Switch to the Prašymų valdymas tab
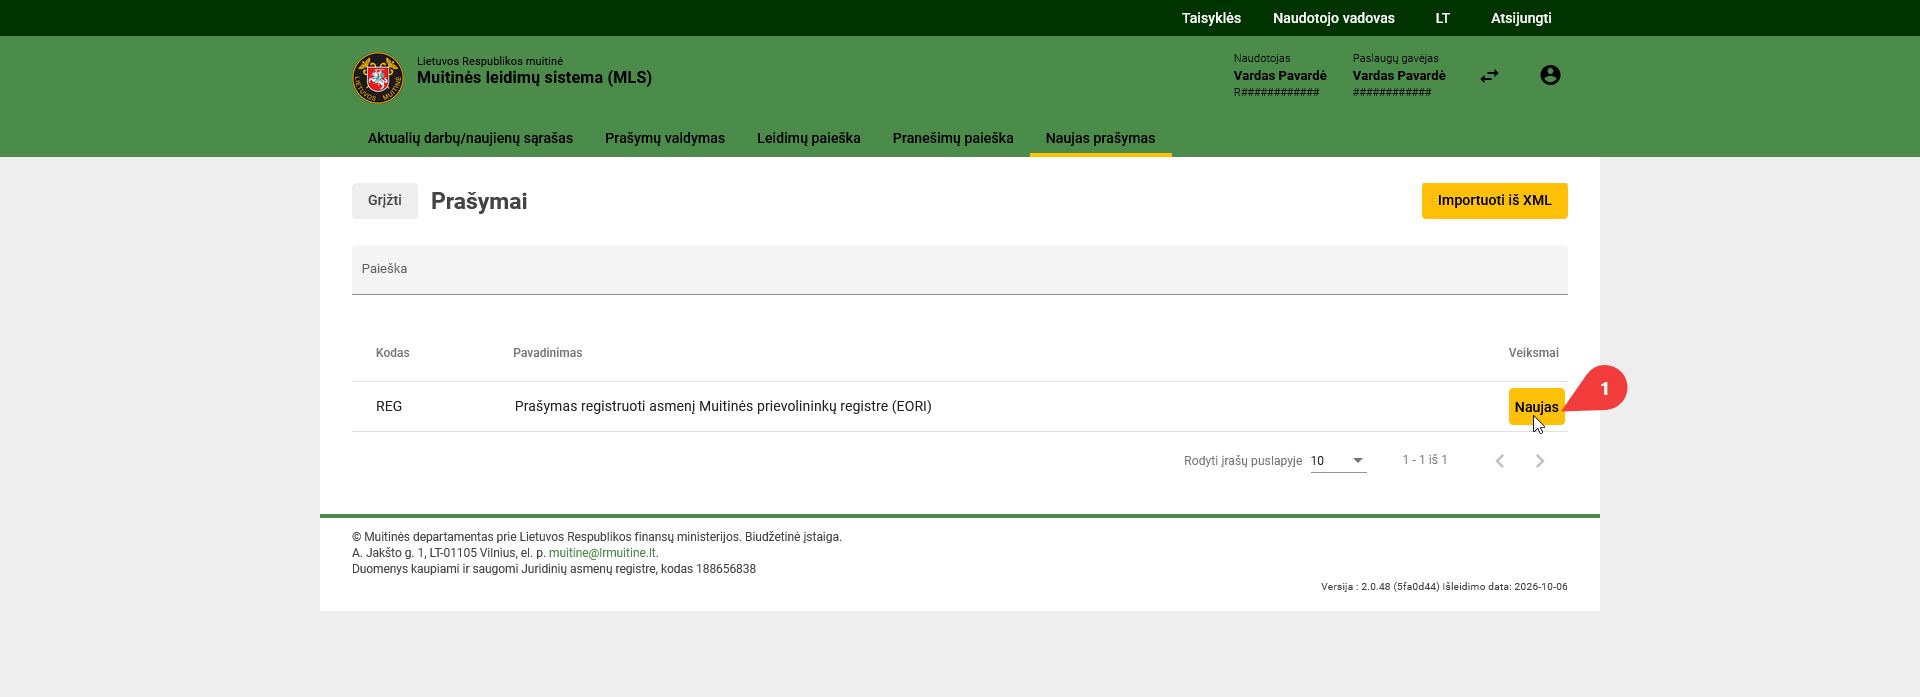Viewport: 1920px width, 697px height. [665, 138]
